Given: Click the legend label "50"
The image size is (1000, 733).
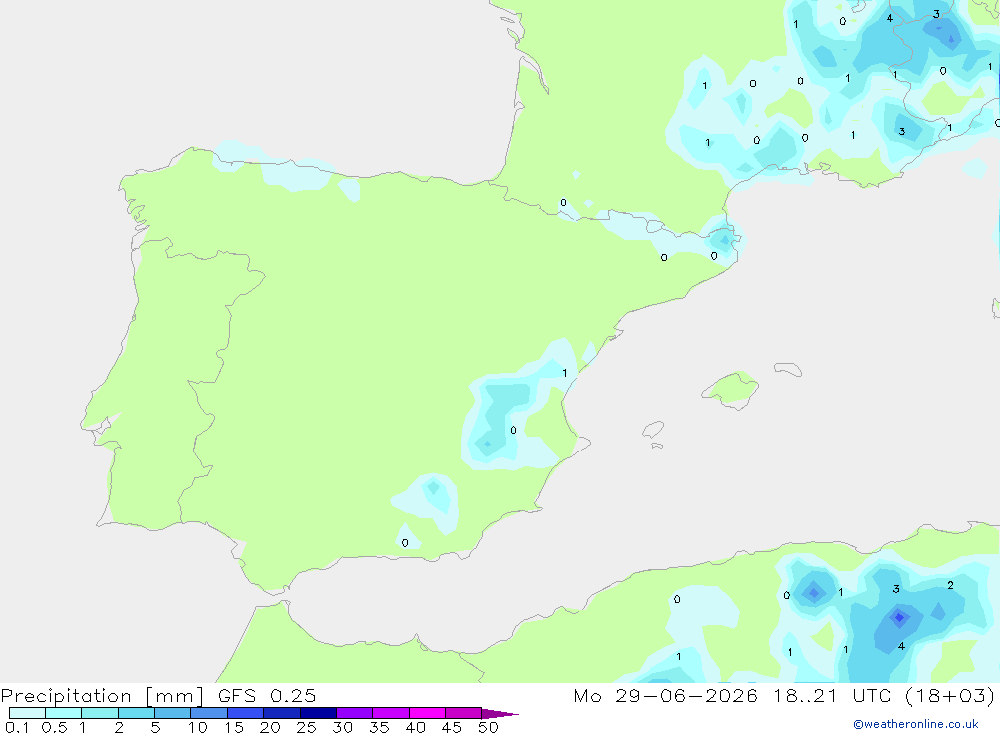Looking at the screenshot, I should pyautogui.click(x=488, y=727).
